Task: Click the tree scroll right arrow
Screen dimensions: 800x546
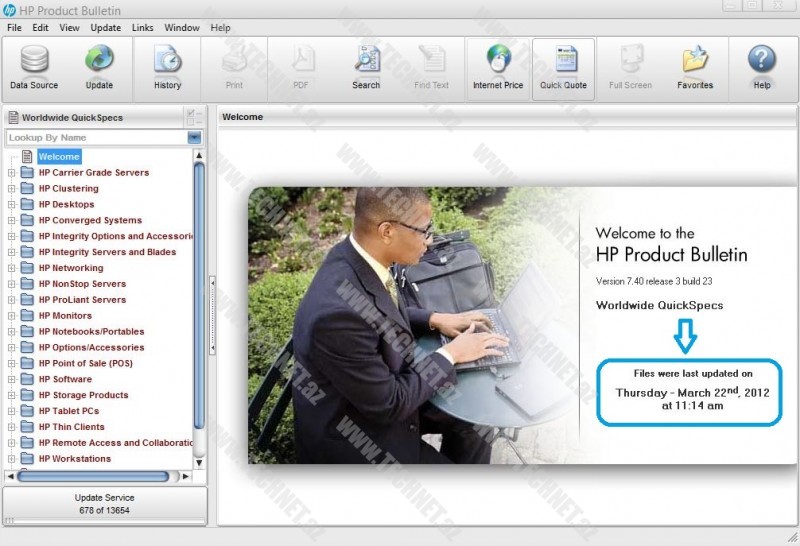Action: [x=186, y=476]
